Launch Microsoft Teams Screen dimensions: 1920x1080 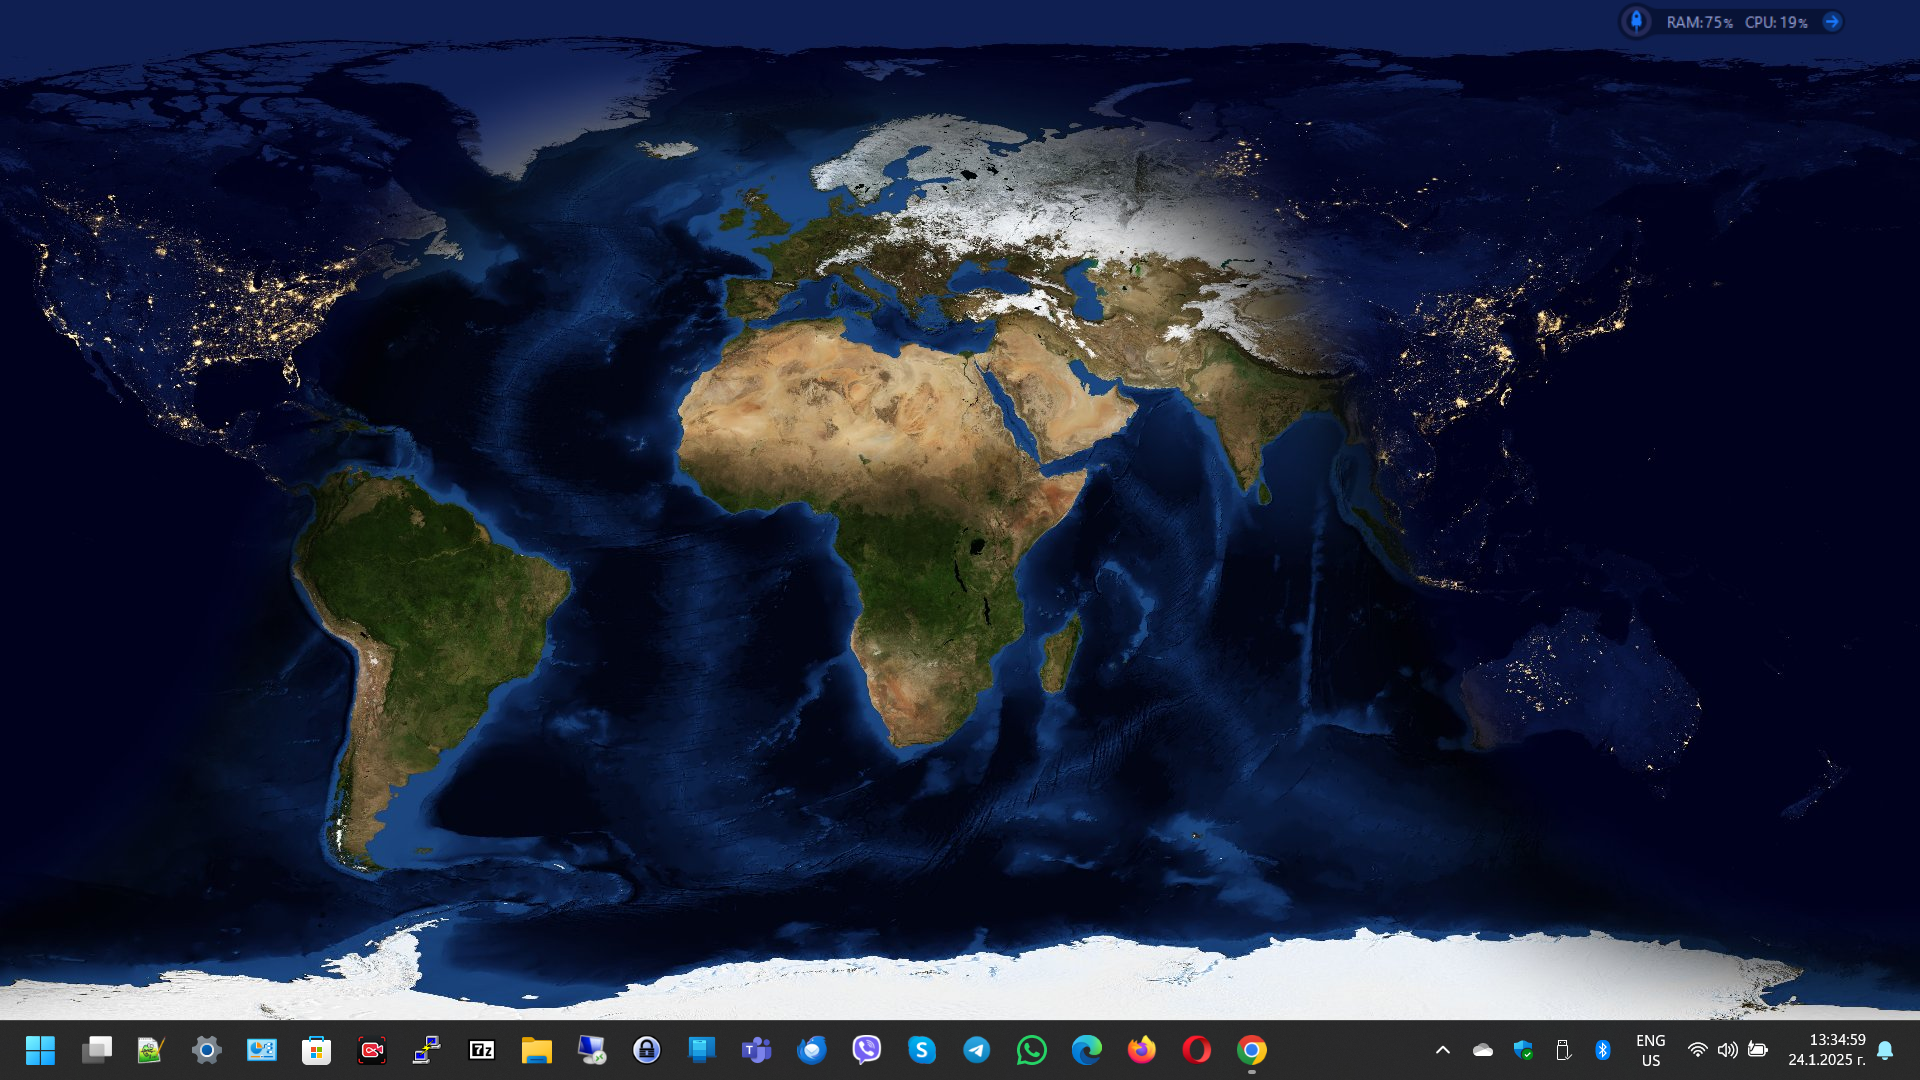pyautogui.click(x=757, y=1050)
